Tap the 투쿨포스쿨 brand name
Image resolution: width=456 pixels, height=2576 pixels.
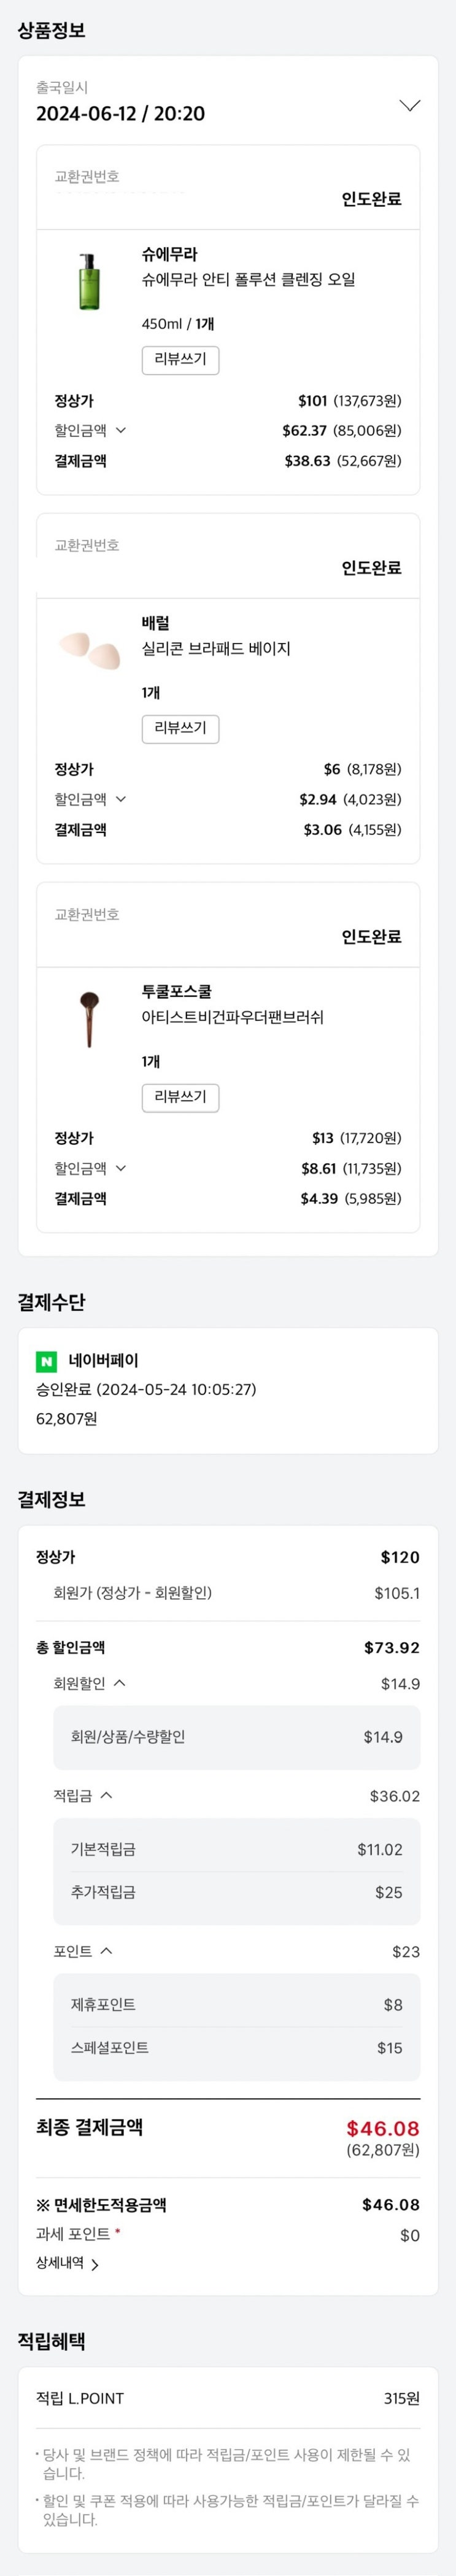point(176,992)
